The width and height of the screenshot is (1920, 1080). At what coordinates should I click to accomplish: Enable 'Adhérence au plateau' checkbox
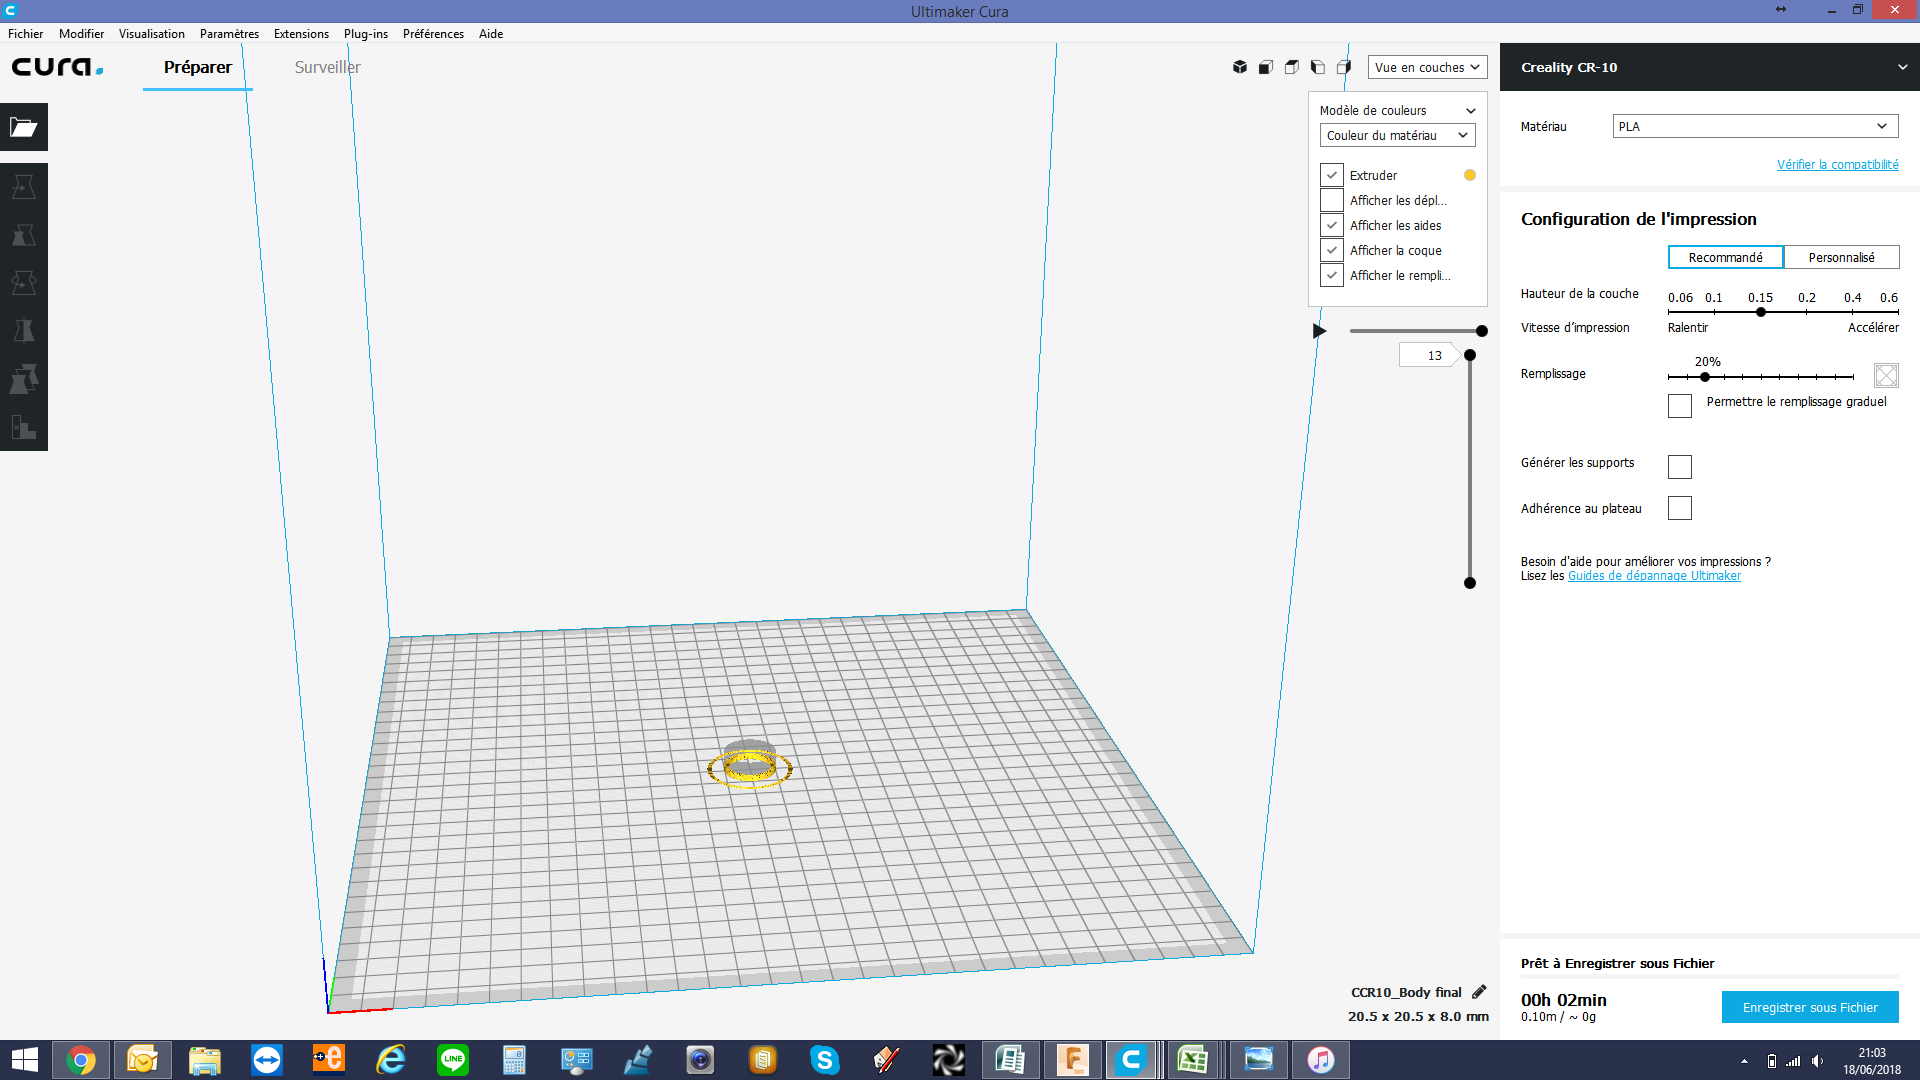pos(1680,508)
